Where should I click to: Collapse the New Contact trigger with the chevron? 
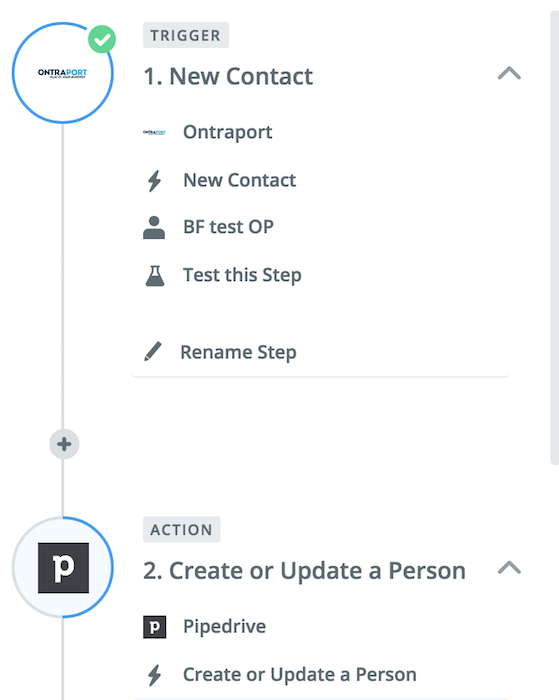509,73
